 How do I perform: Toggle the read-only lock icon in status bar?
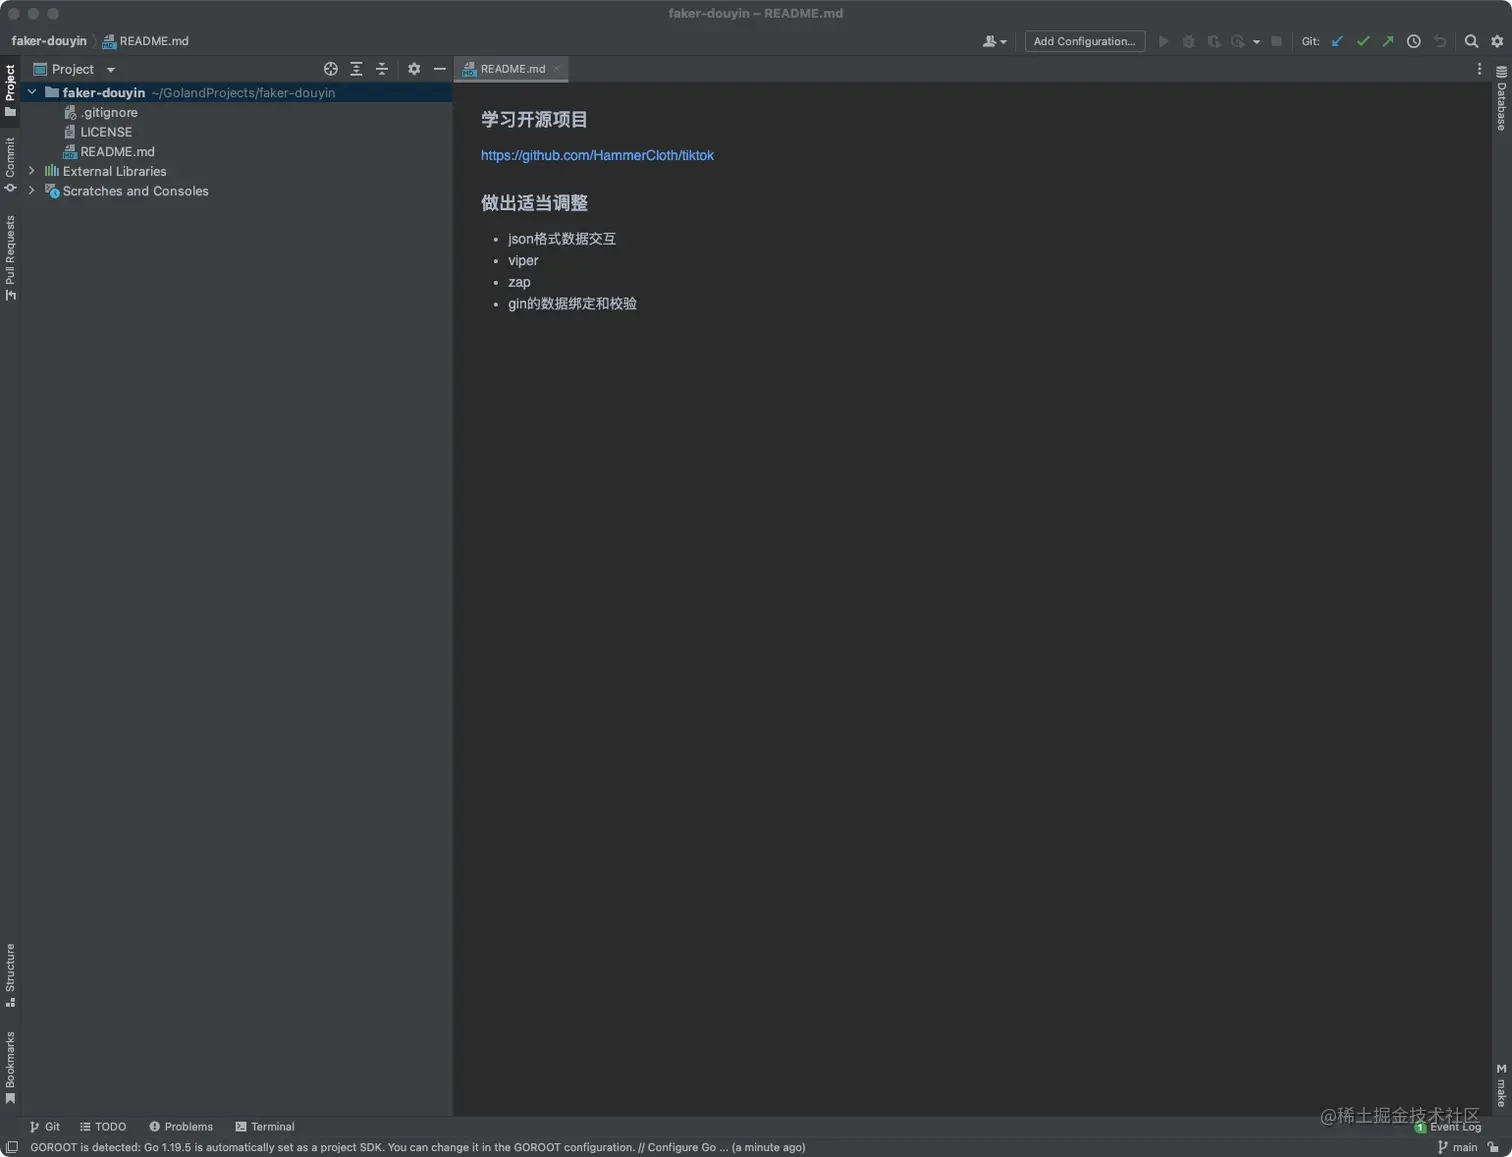1494,1147
